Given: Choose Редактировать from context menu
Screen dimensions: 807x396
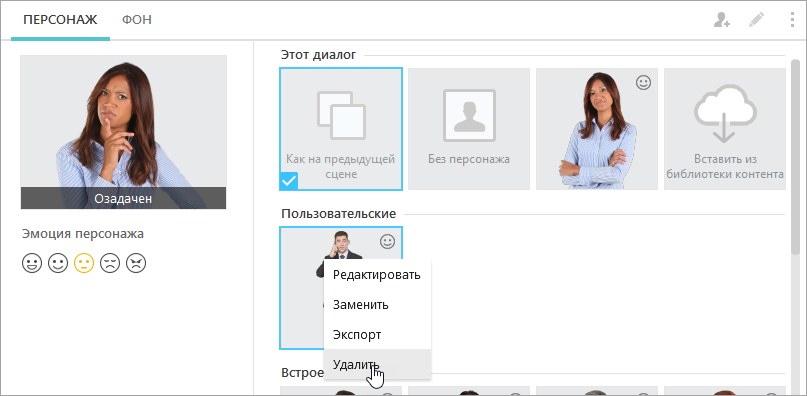Looking at the screenshot, I should [x=377, y=274].
